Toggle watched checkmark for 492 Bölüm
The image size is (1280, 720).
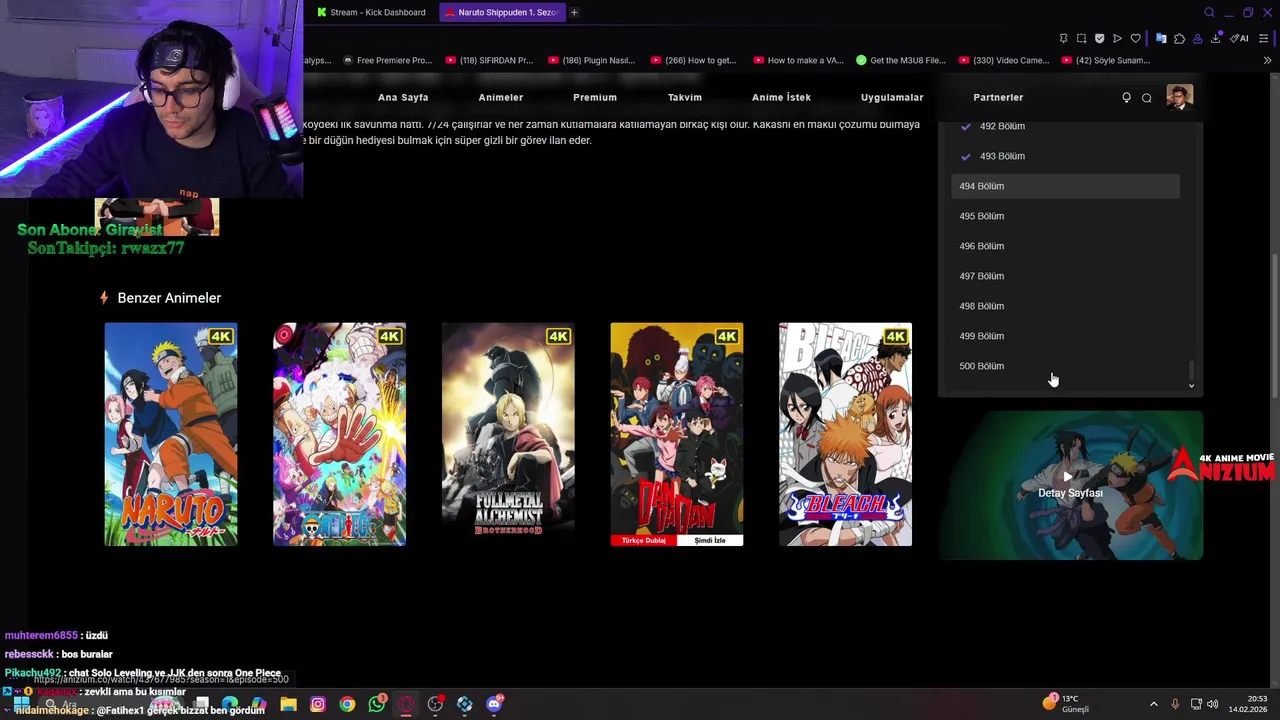pyautogui.click(x=965, y=126)
